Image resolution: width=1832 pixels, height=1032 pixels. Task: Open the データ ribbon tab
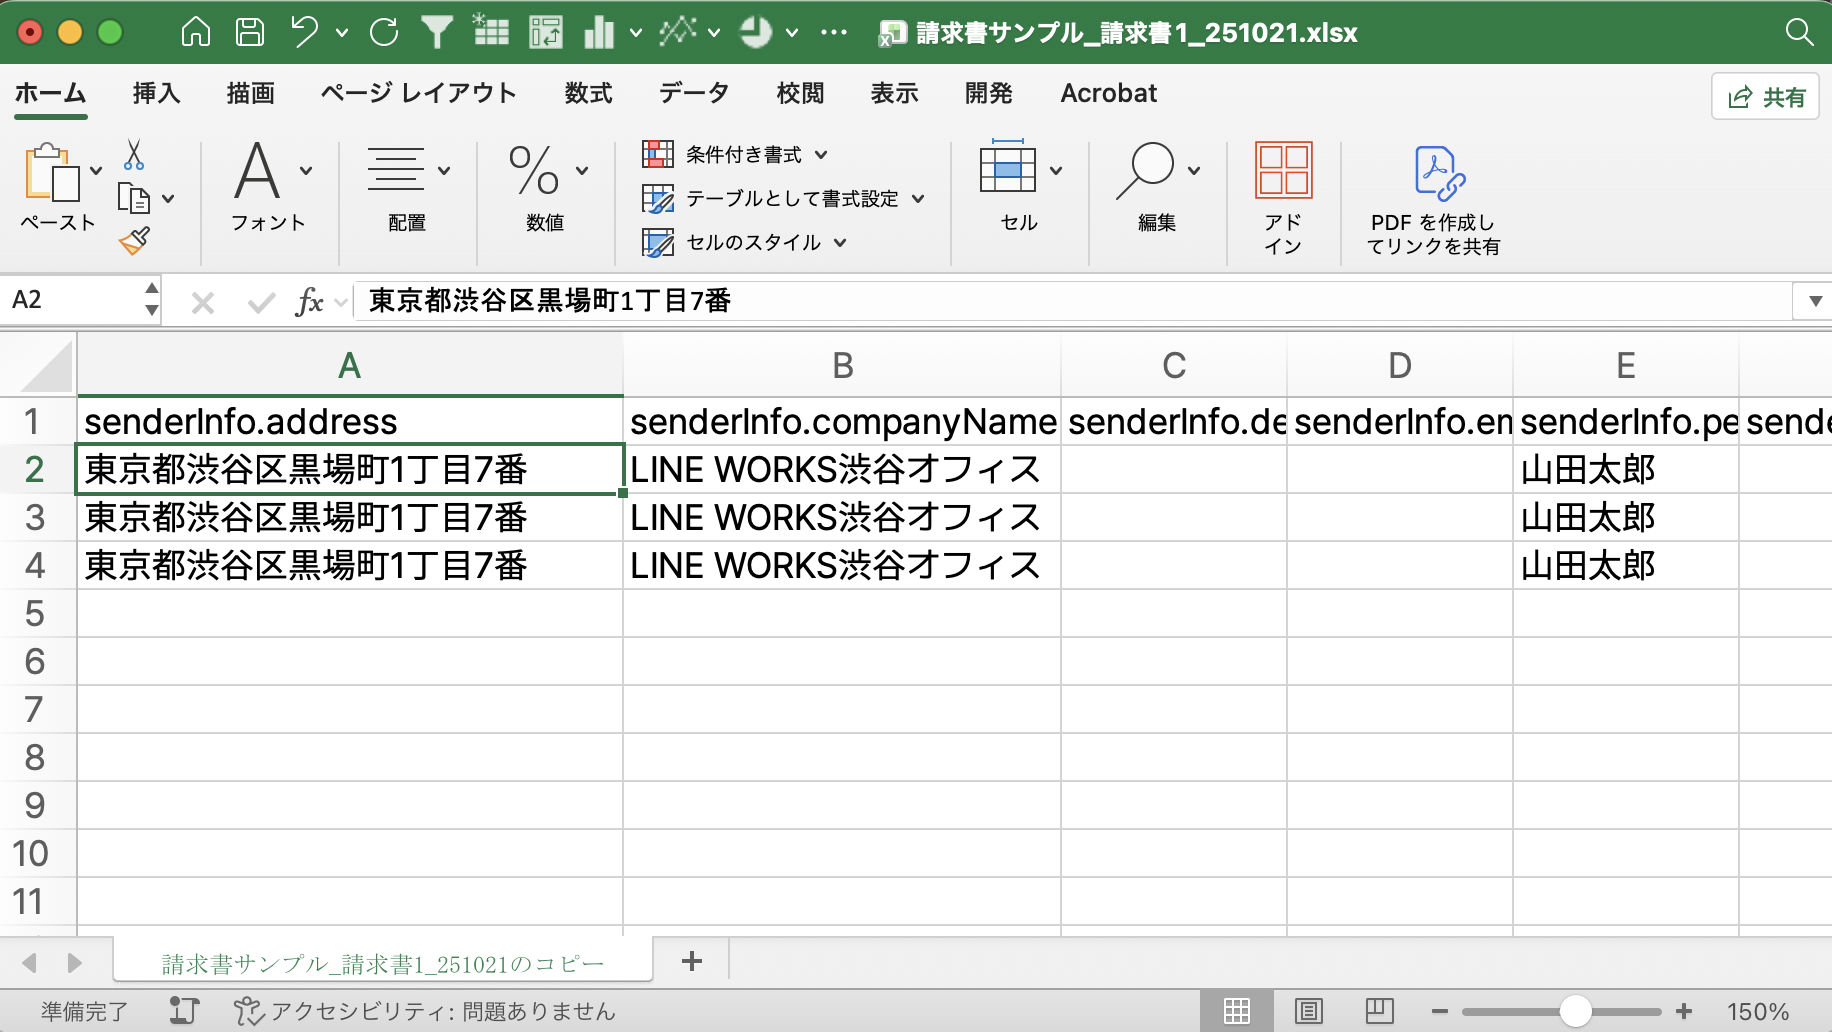(x=694, y=93)
